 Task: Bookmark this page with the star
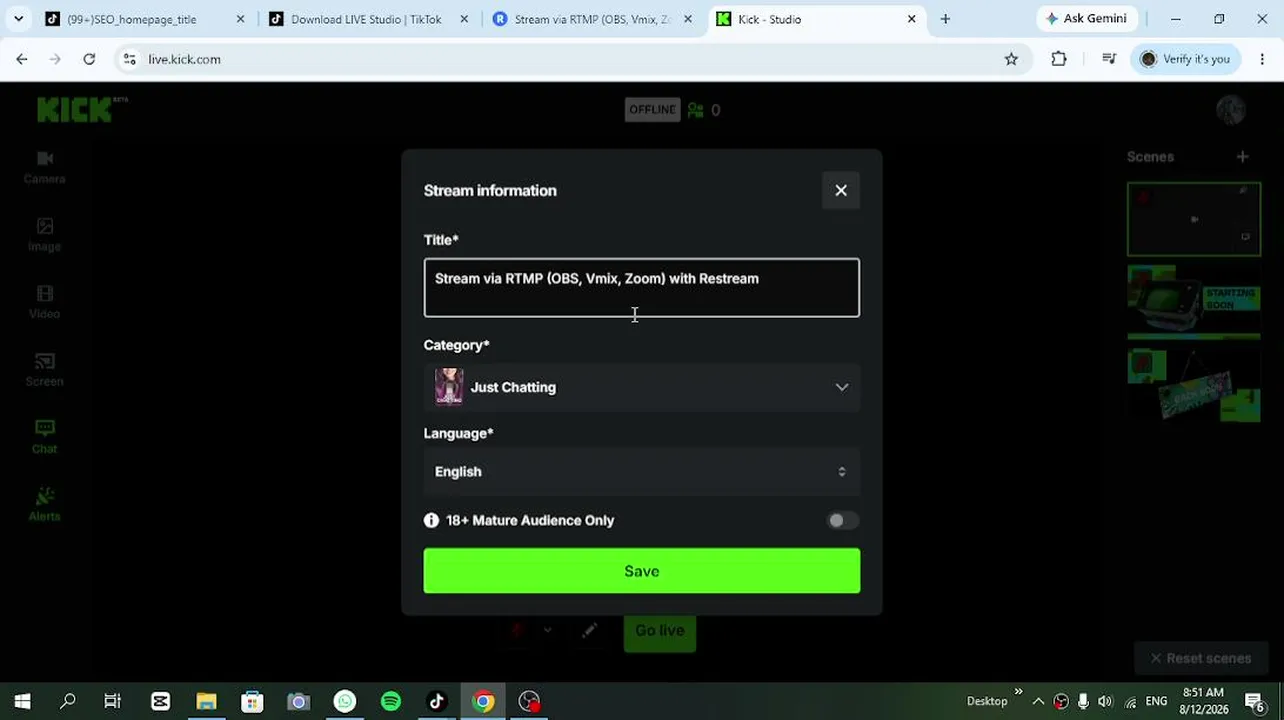point(1011,59)
